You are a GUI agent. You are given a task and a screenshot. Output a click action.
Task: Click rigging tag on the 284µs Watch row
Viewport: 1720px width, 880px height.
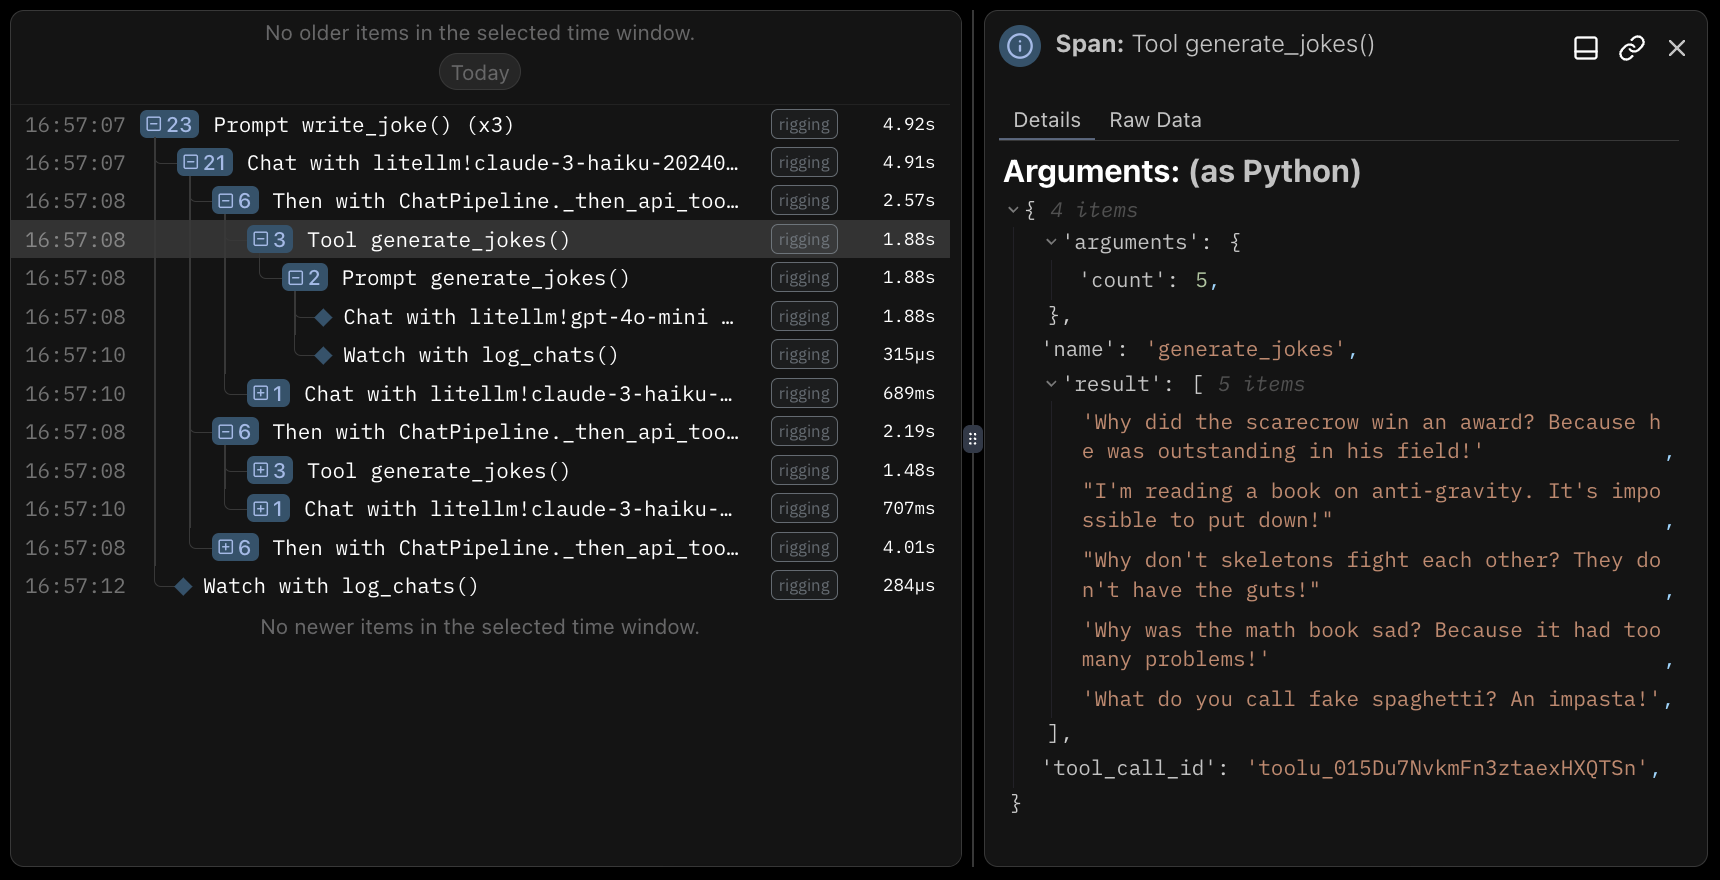(804, 586)
